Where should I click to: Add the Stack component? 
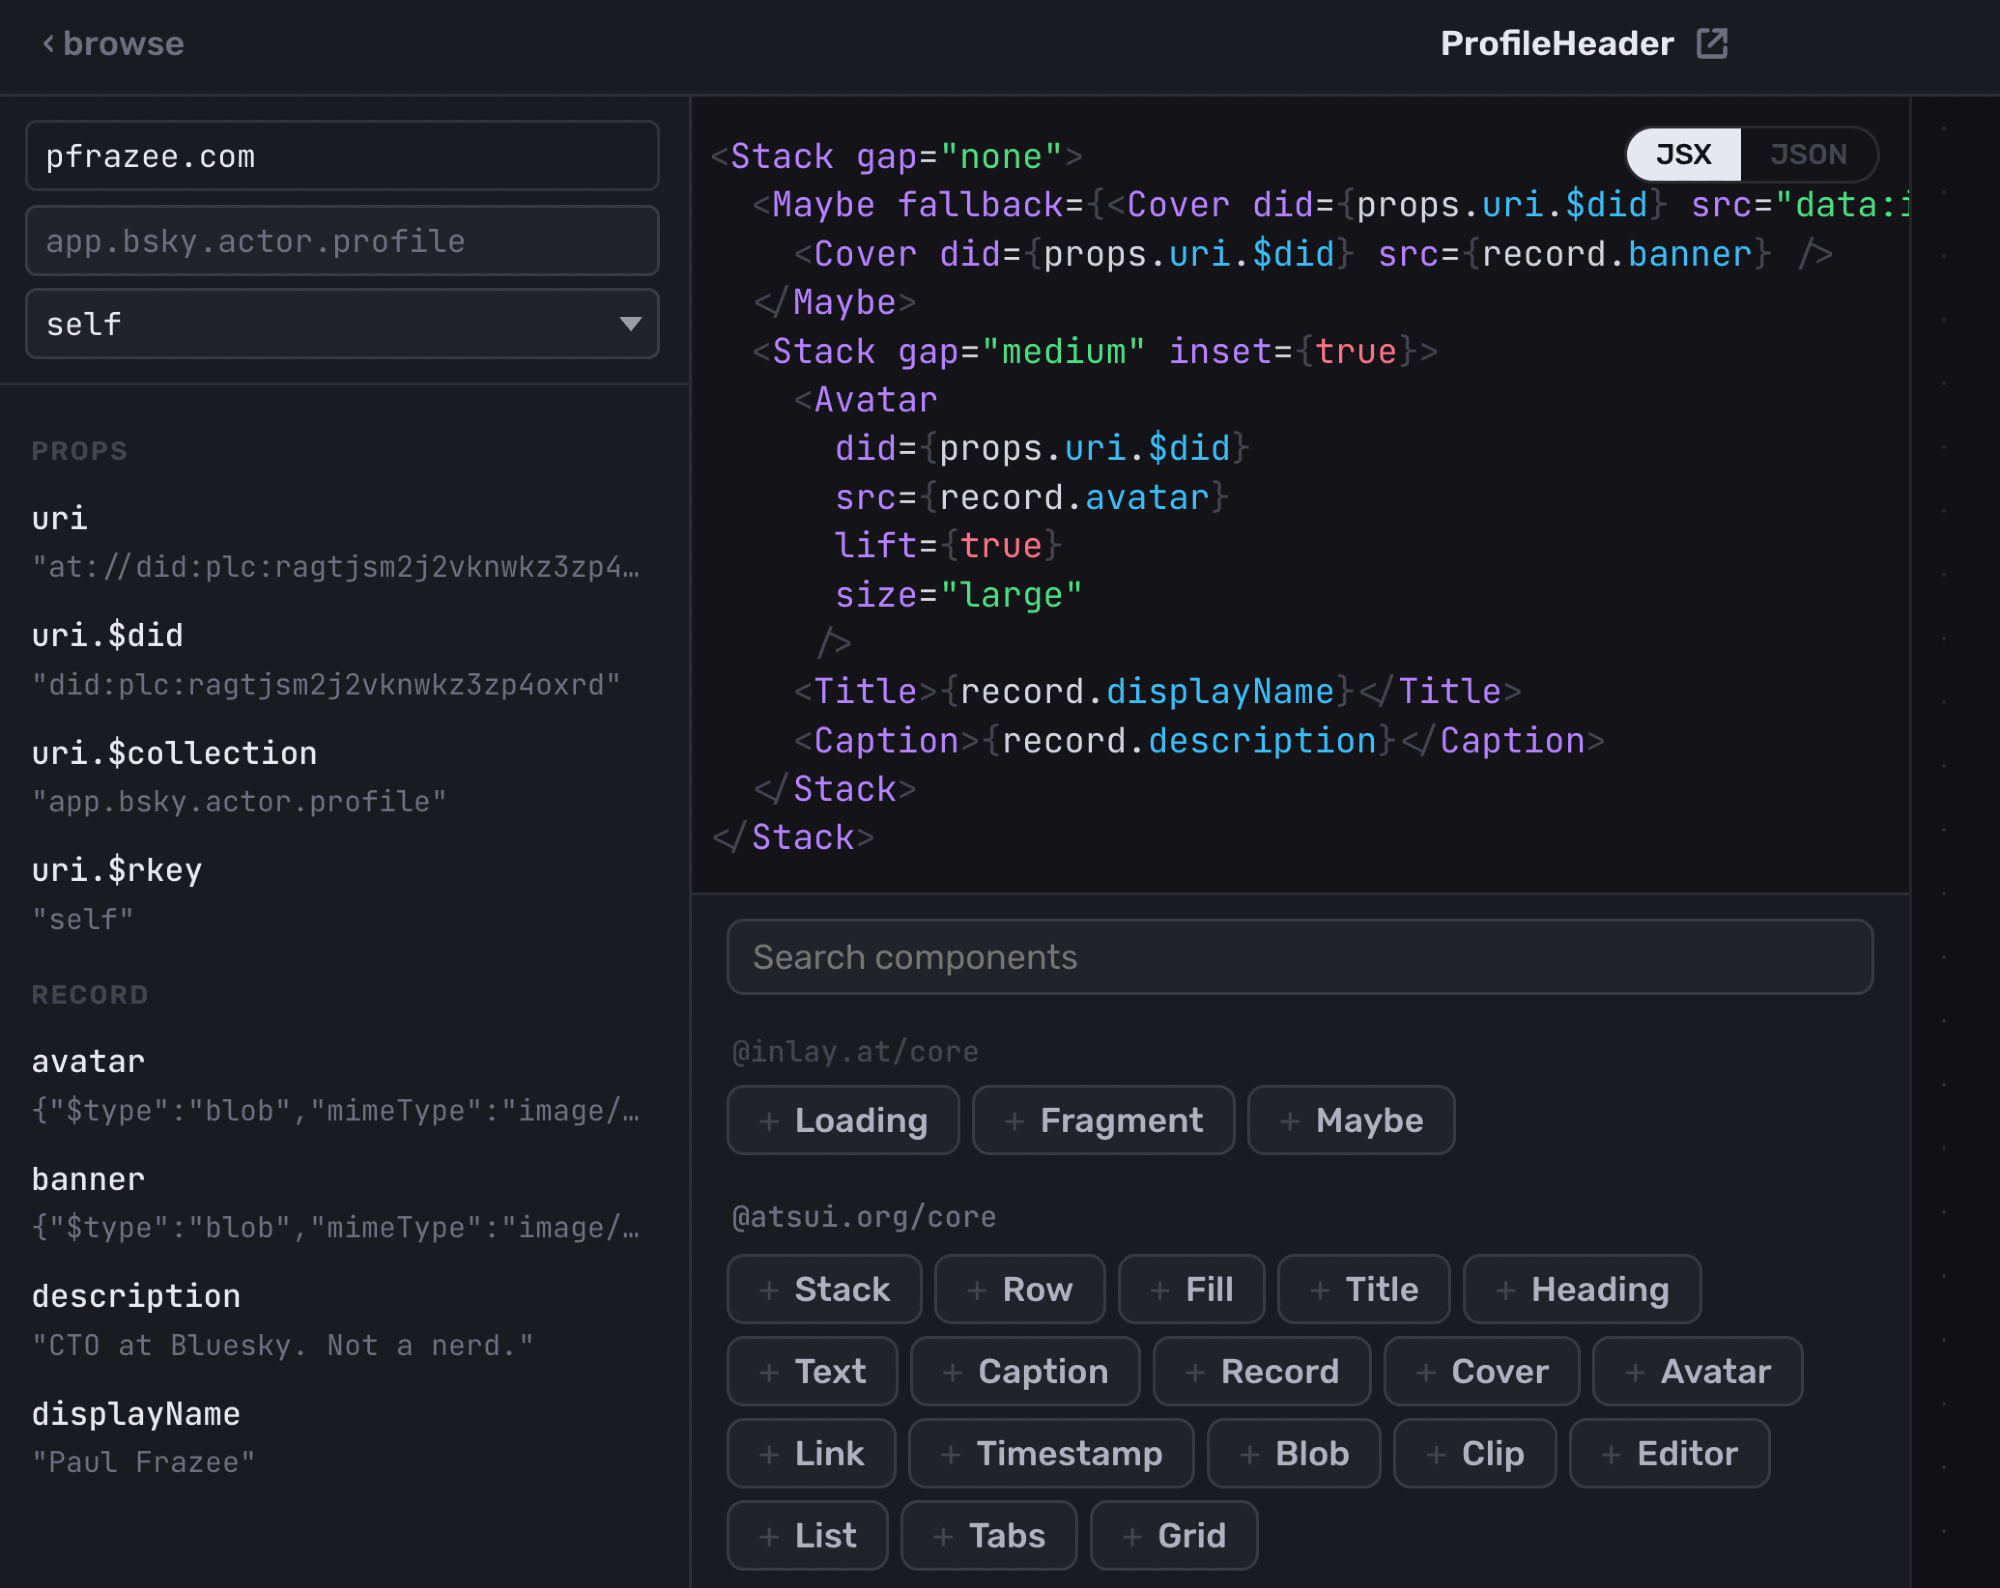pyautogui.click(x=824, y=1289)
